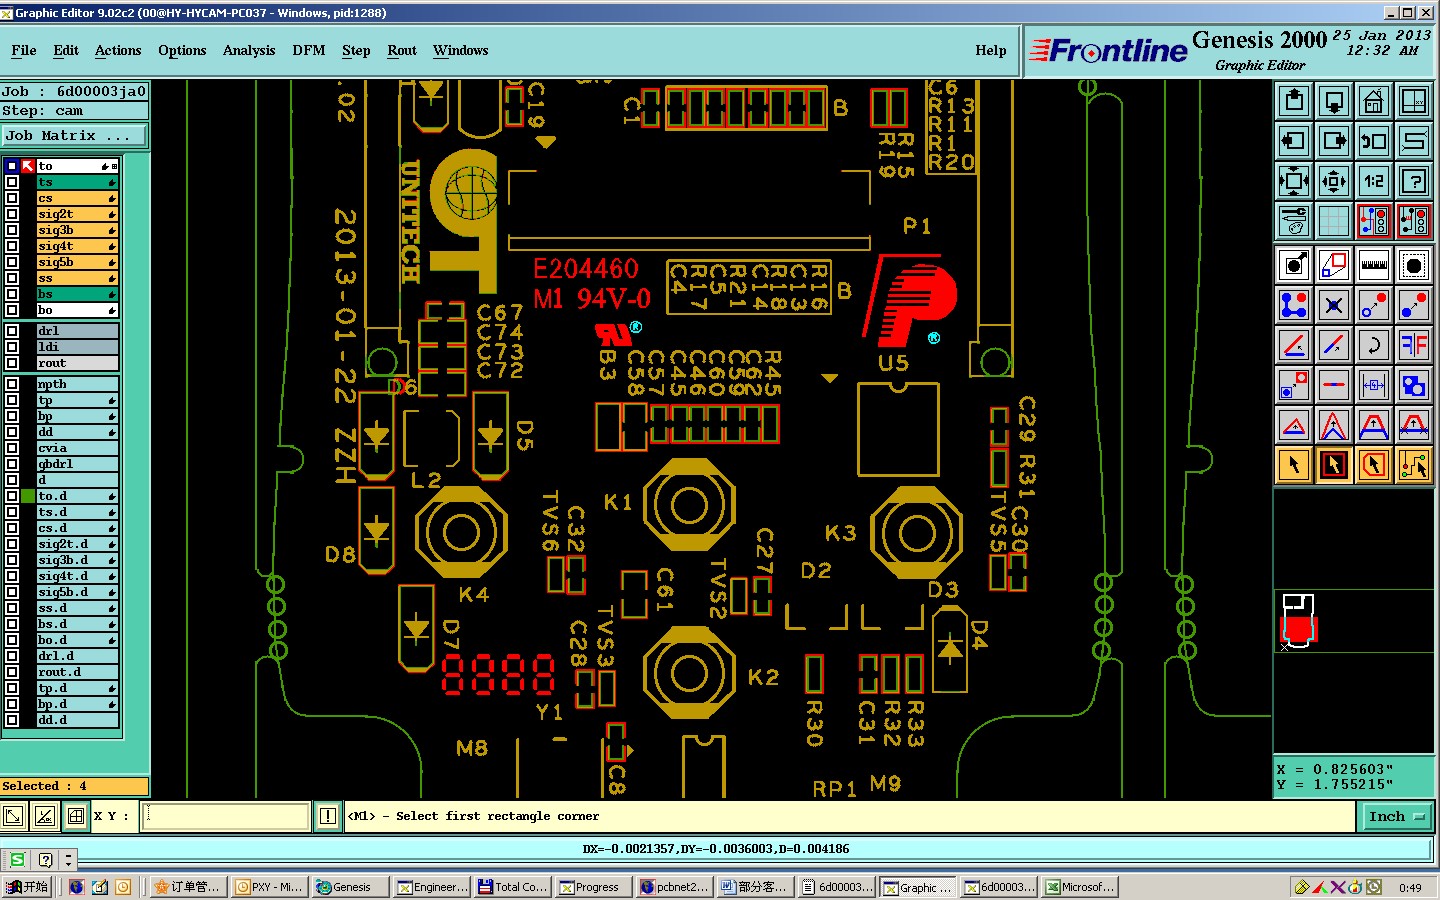Image resolution: width=1440 pixels, height=900 pixels.
Task: Toggle checkbox for layer dd.d
Action: tap(12, 720)
